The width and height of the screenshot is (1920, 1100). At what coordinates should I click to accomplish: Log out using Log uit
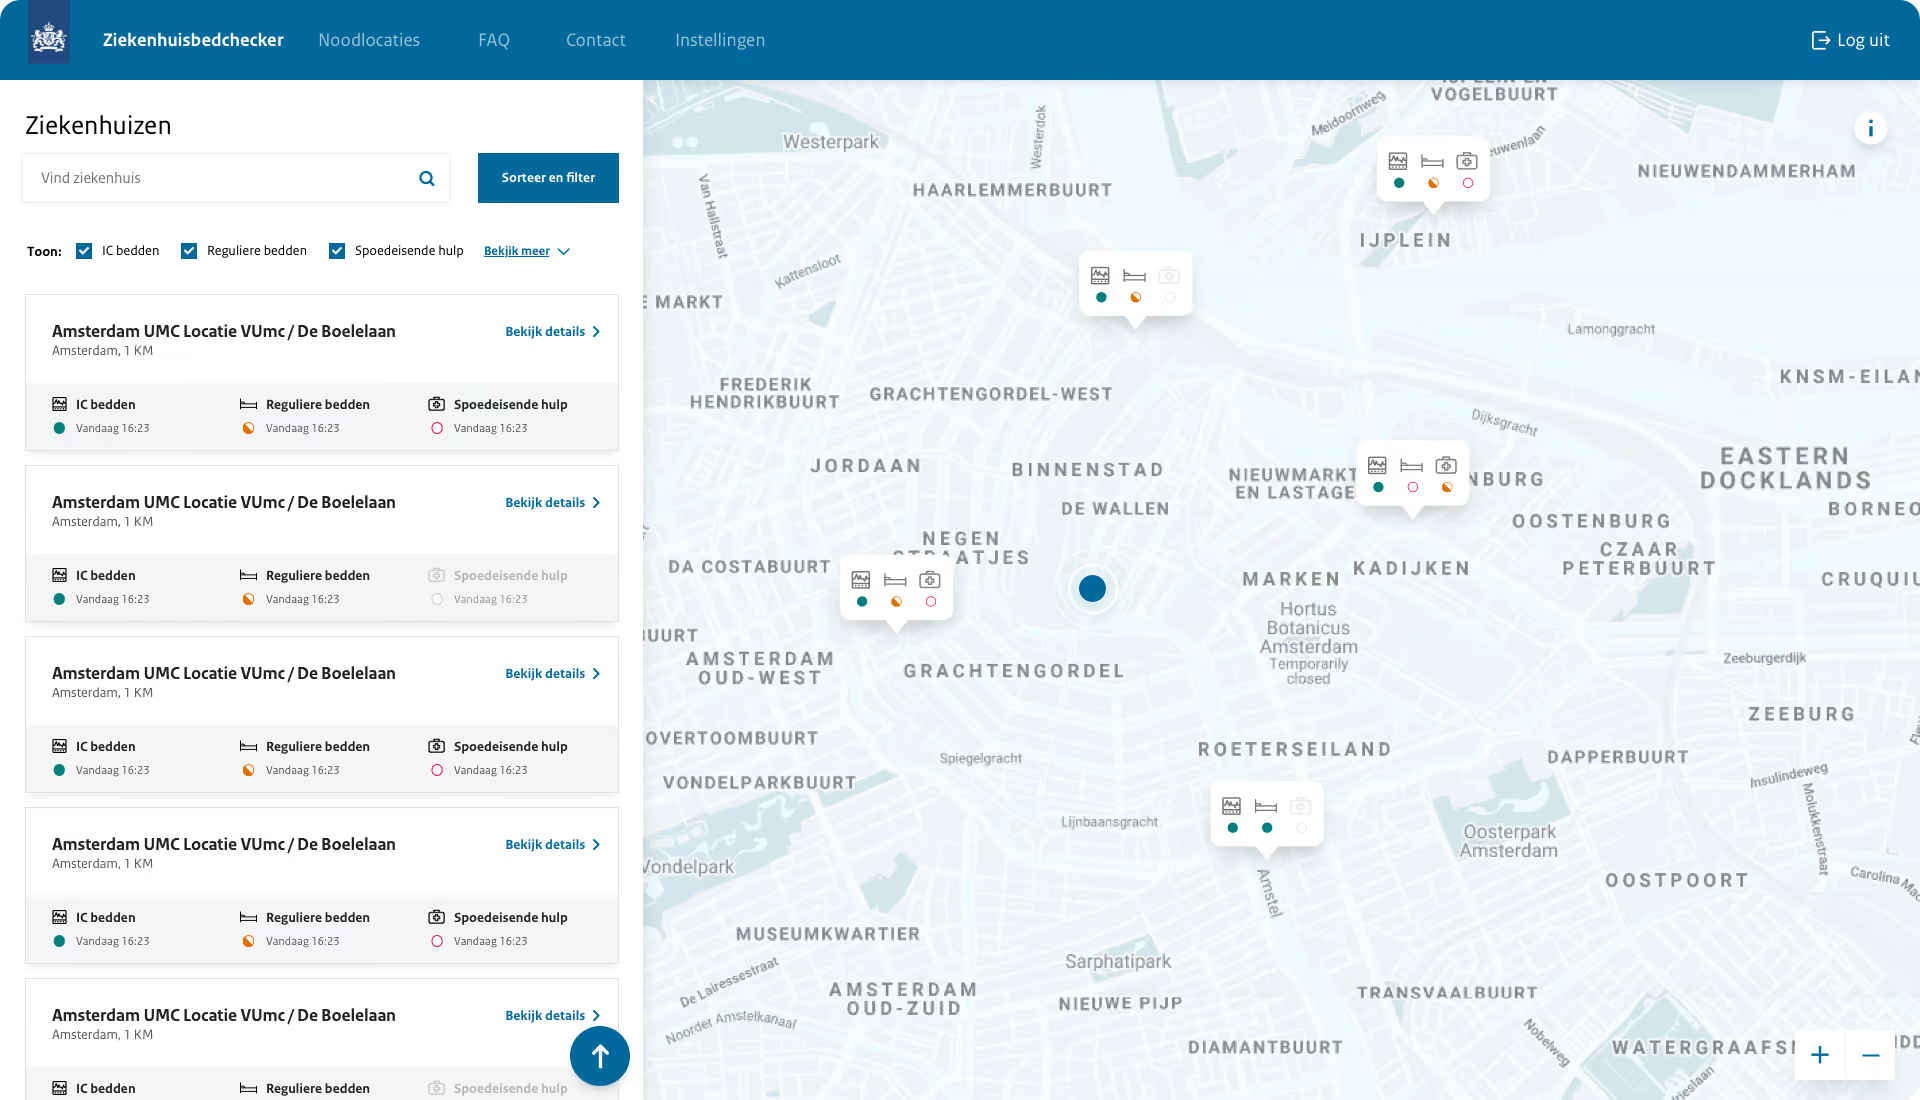click(1851, 40)
